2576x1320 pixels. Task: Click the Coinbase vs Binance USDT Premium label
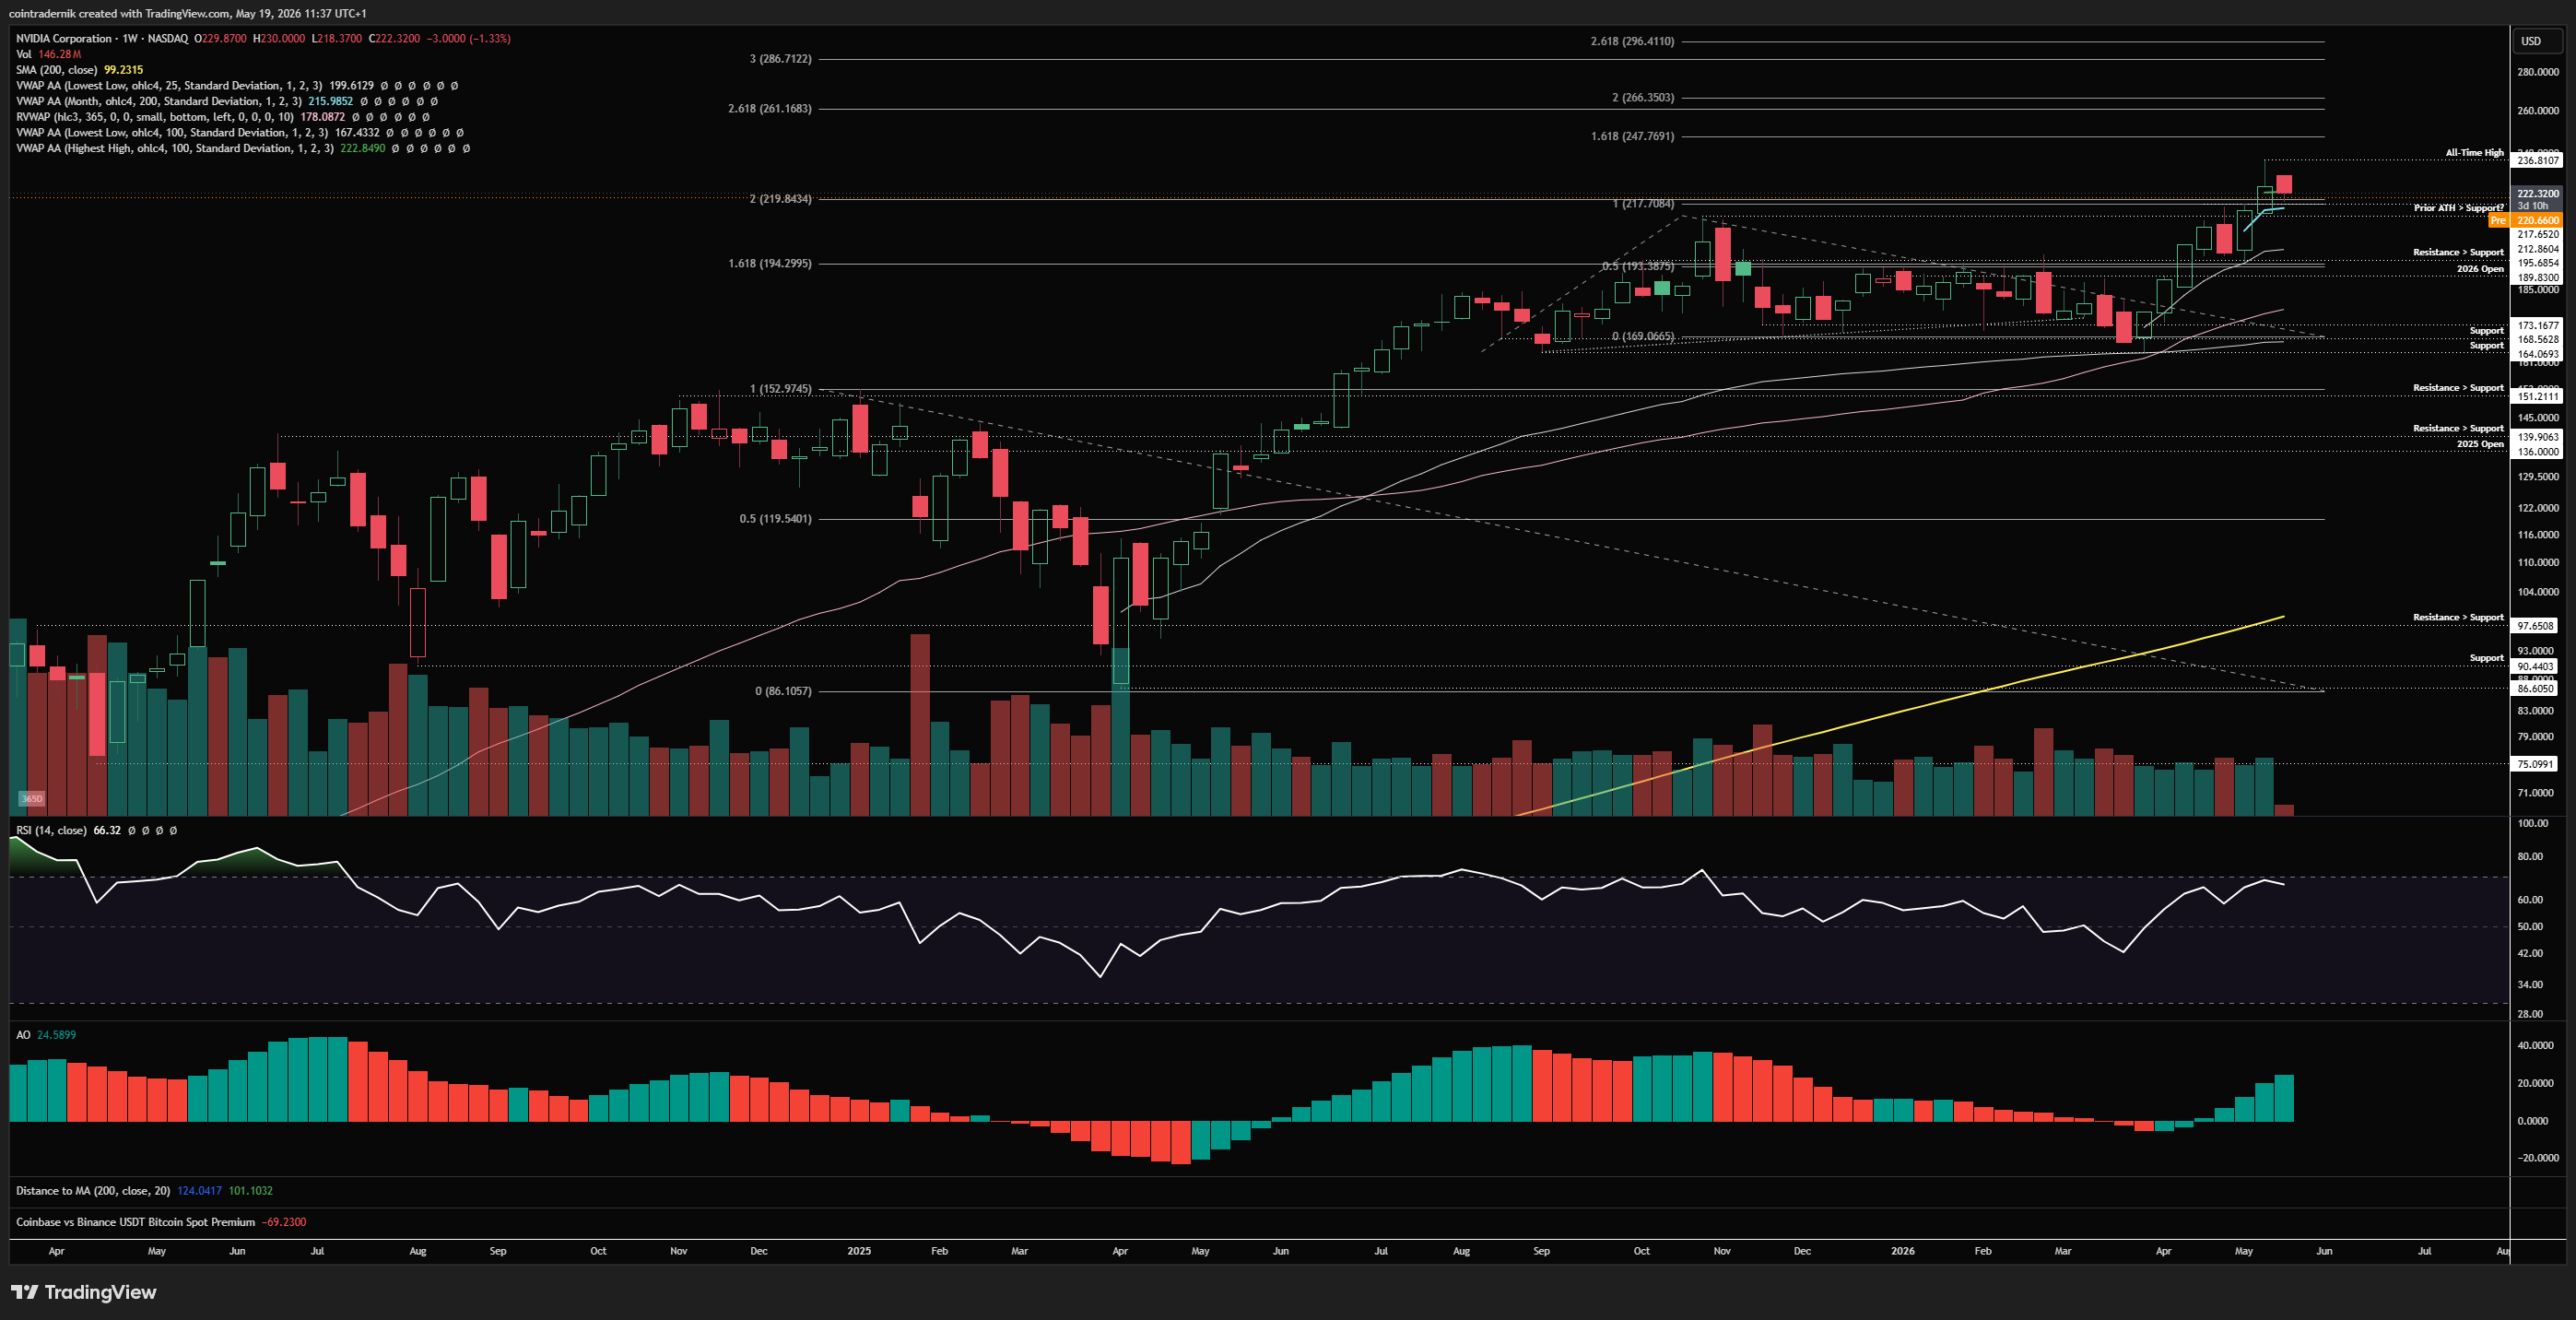click(135, 1222)
